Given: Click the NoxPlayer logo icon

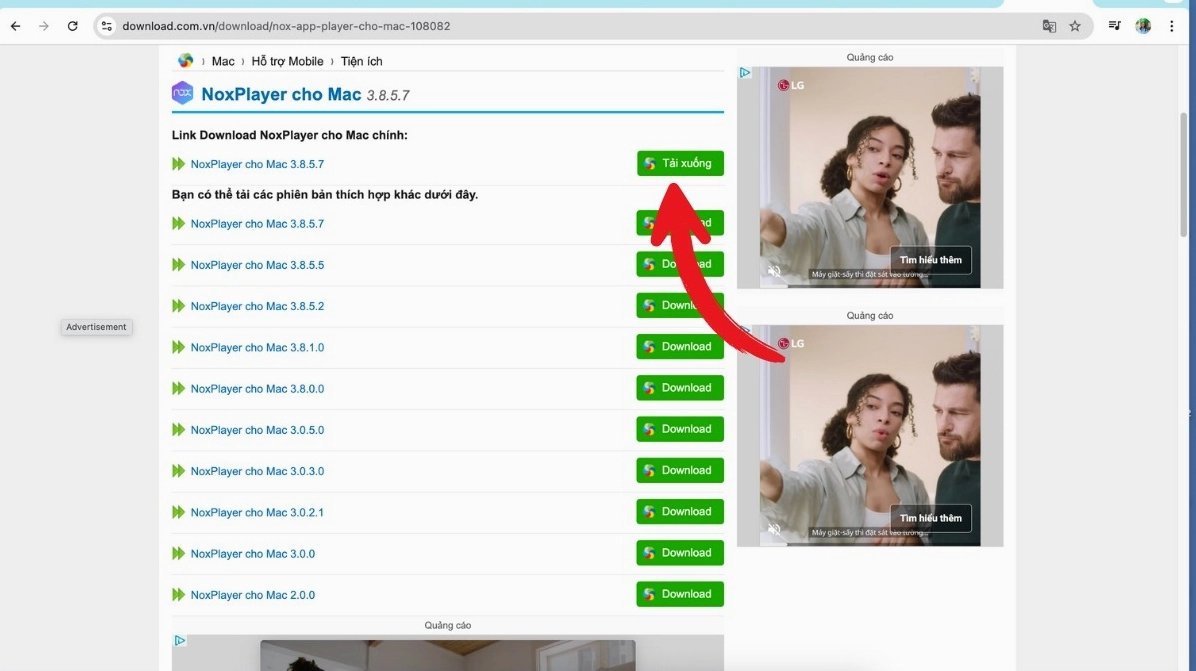Looking at the screenshot, I should pos(182,92).
